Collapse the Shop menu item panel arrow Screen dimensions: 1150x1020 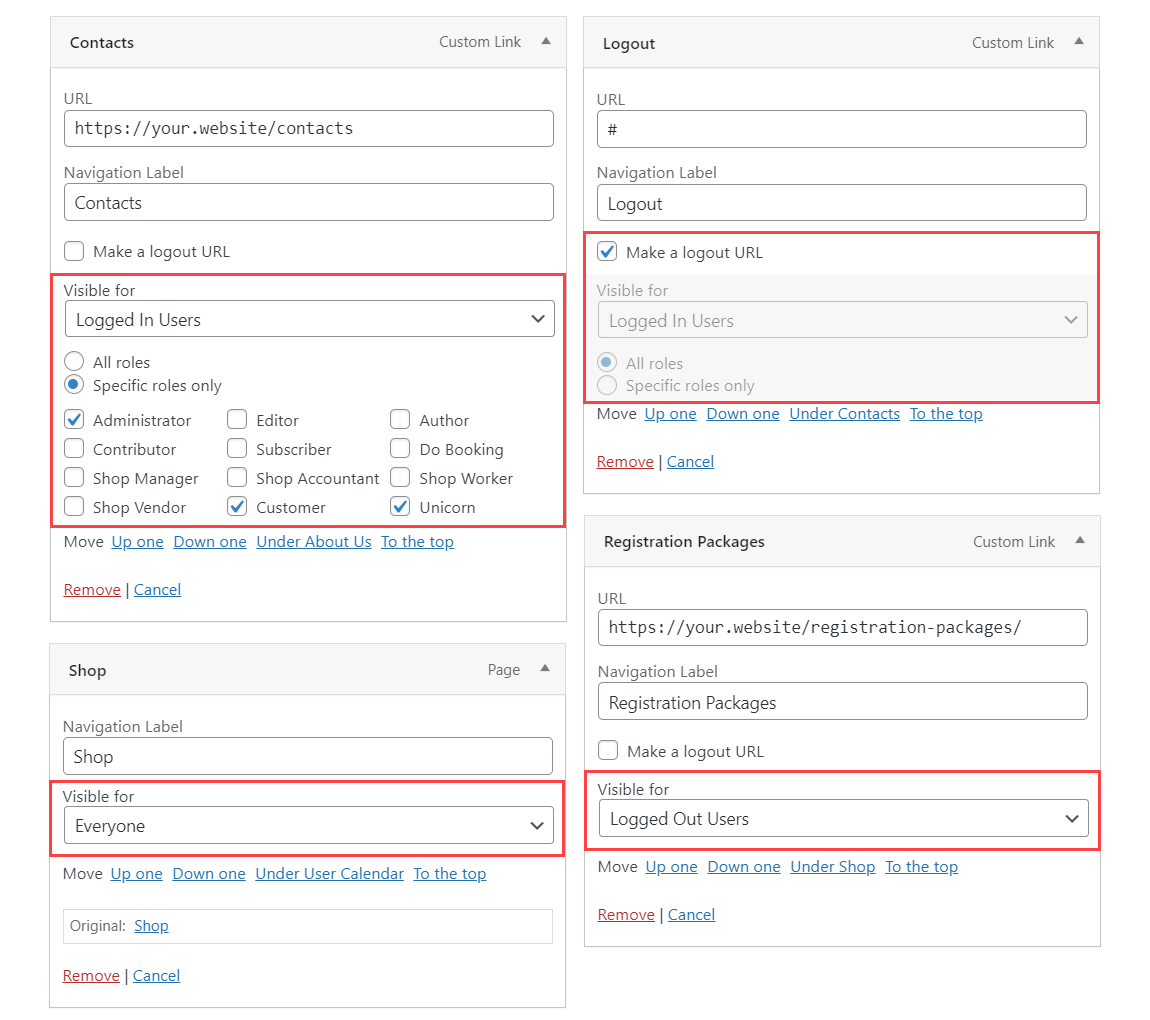545,668
